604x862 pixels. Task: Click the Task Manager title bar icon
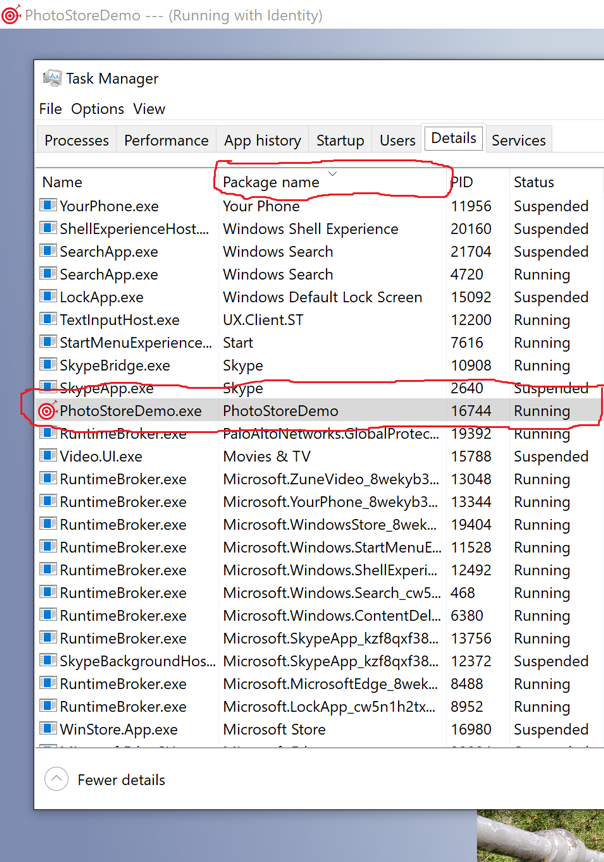tap(52, 78)
